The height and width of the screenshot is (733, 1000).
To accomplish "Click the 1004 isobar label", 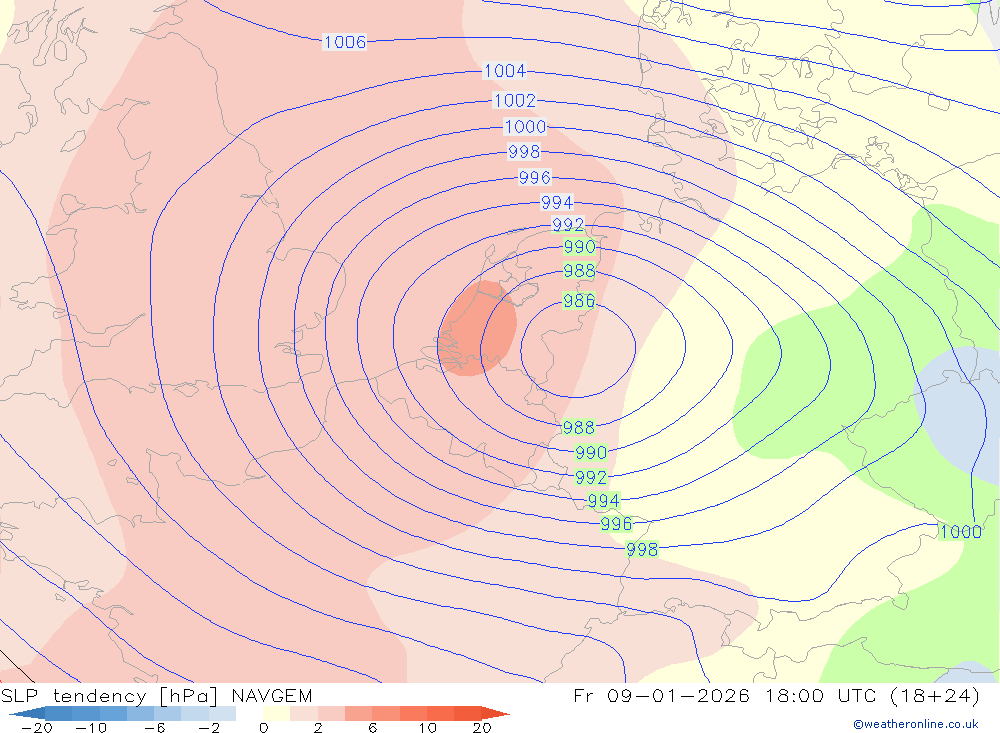I will coord(504,71).
